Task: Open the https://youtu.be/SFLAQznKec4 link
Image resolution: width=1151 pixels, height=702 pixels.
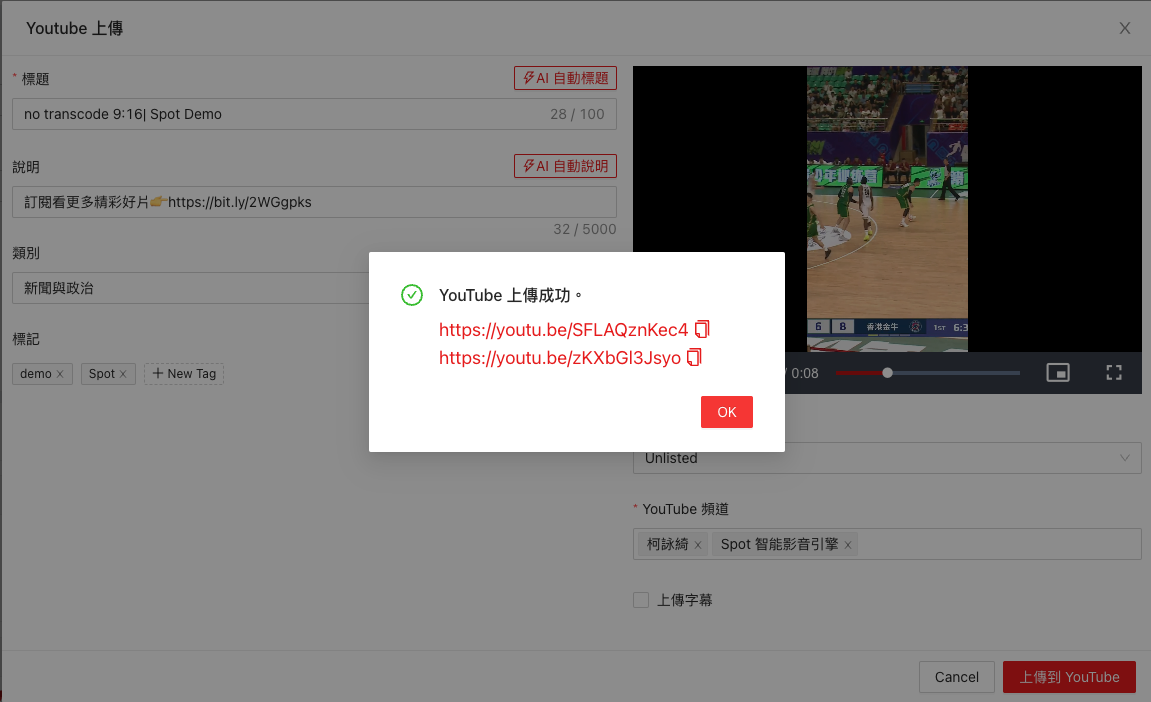Action: pos(563,330)
